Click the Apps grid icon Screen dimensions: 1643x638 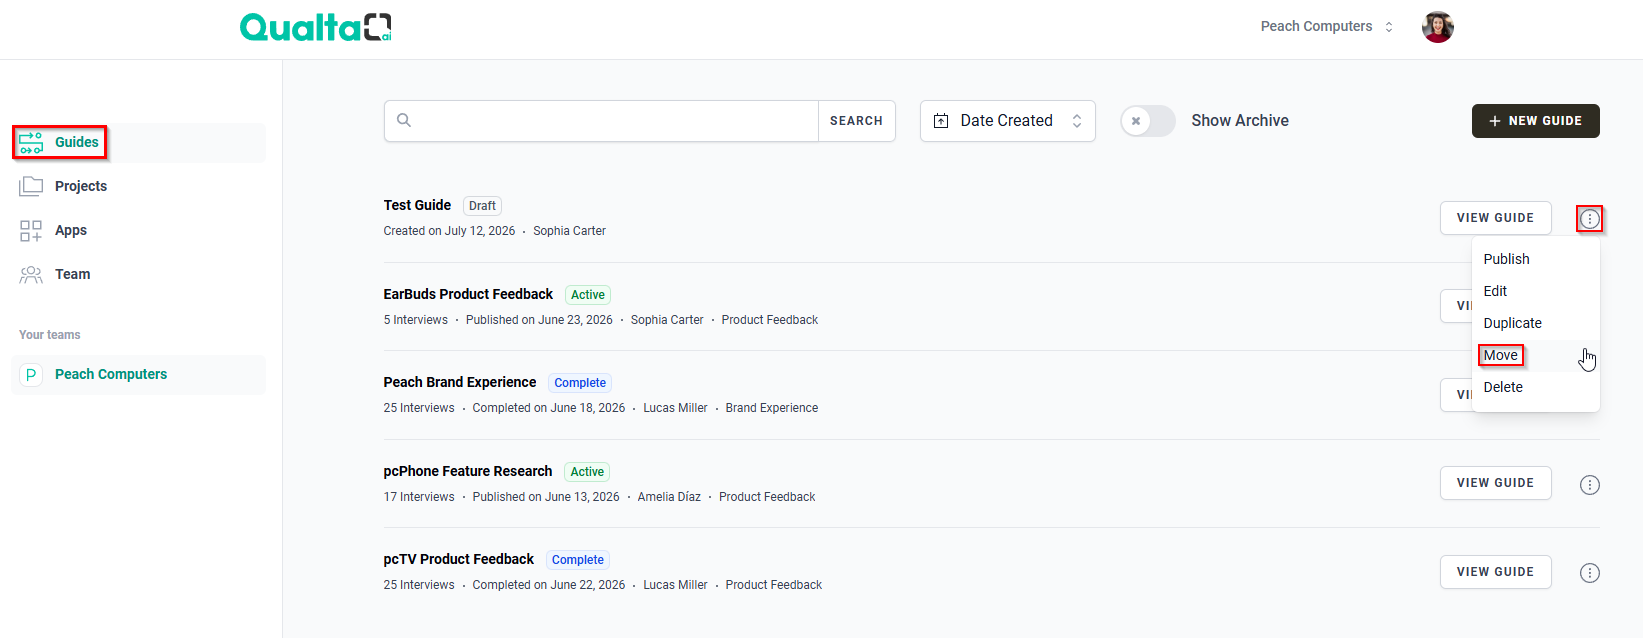[31, 231]
